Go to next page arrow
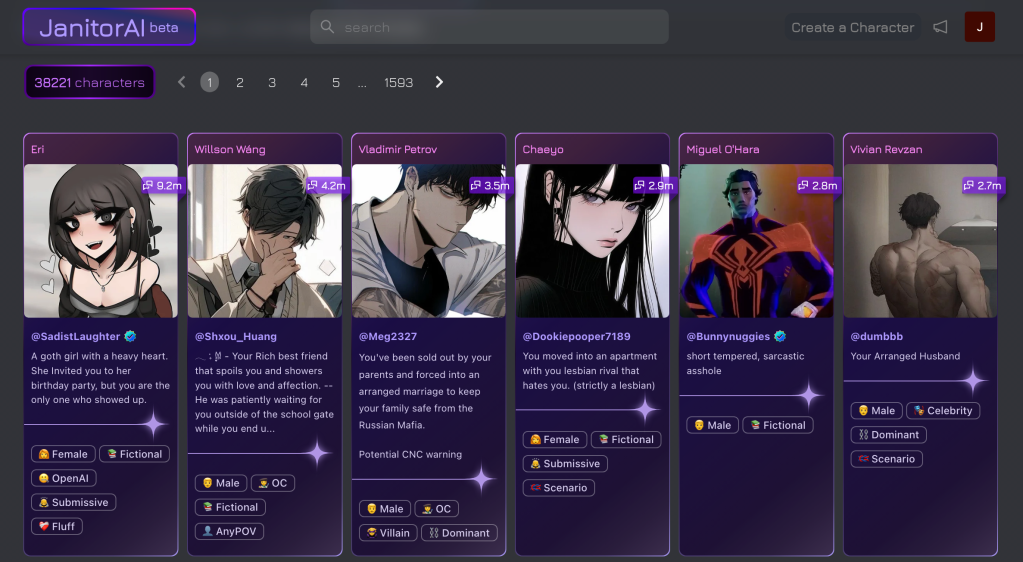Viewport: 1023px width, 562px height. tap(439, 82)
